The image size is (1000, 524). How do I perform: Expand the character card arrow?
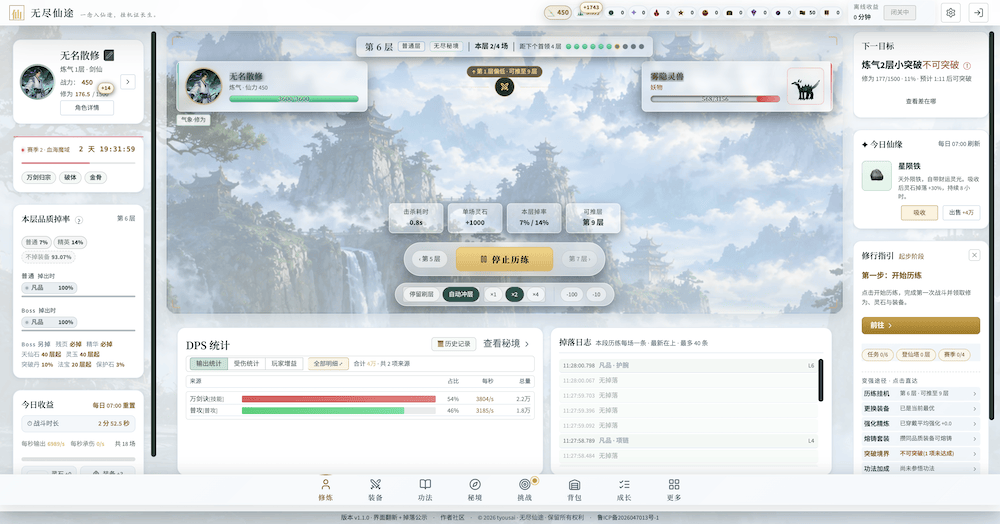pos(128,82)
